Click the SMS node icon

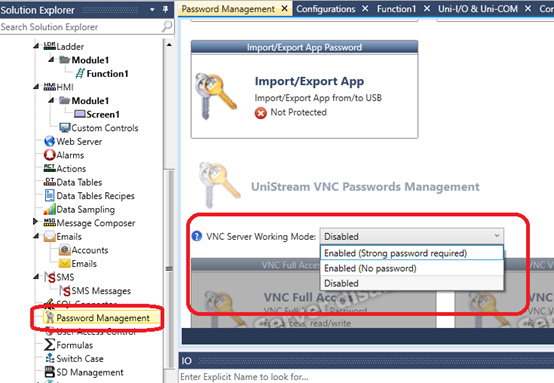(x=50, y=277)
